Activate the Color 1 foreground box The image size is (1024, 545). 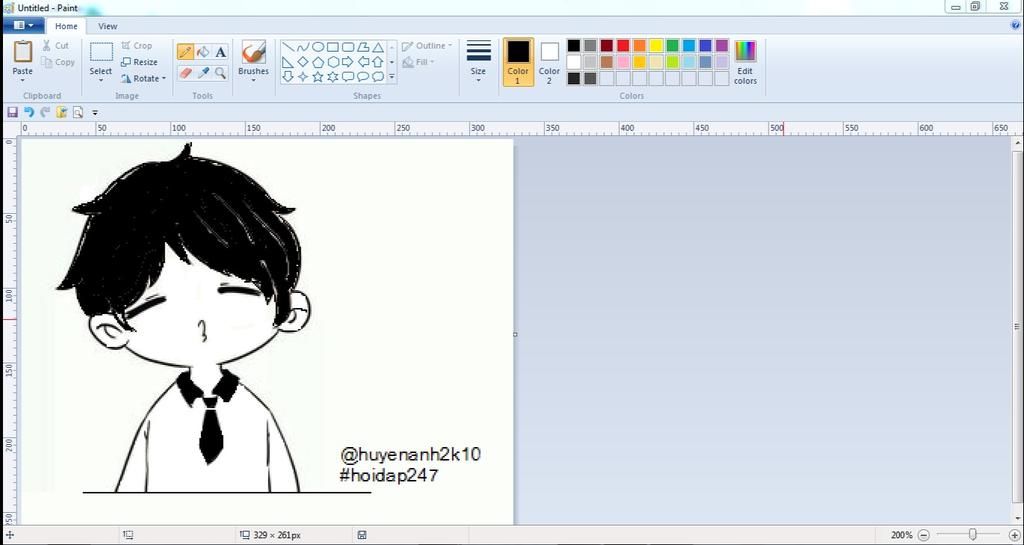pyautogui.click(x=518, y=61)
